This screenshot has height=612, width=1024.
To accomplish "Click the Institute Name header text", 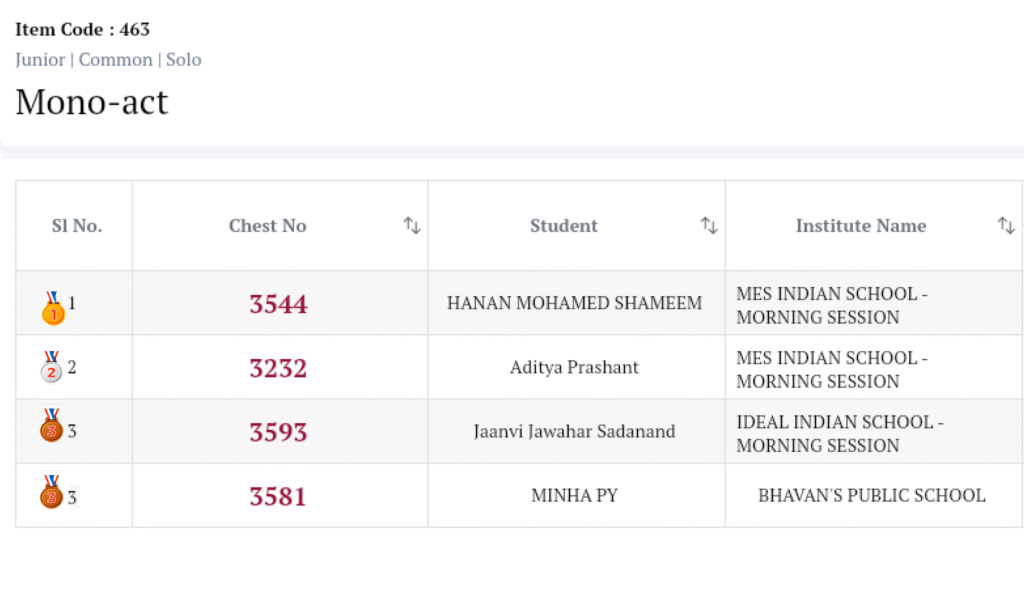I will click(860, 226).
